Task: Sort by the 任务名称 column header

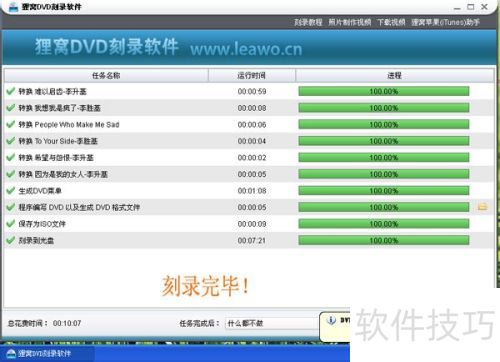Action: pyautogui.click(x=106, y=76)
